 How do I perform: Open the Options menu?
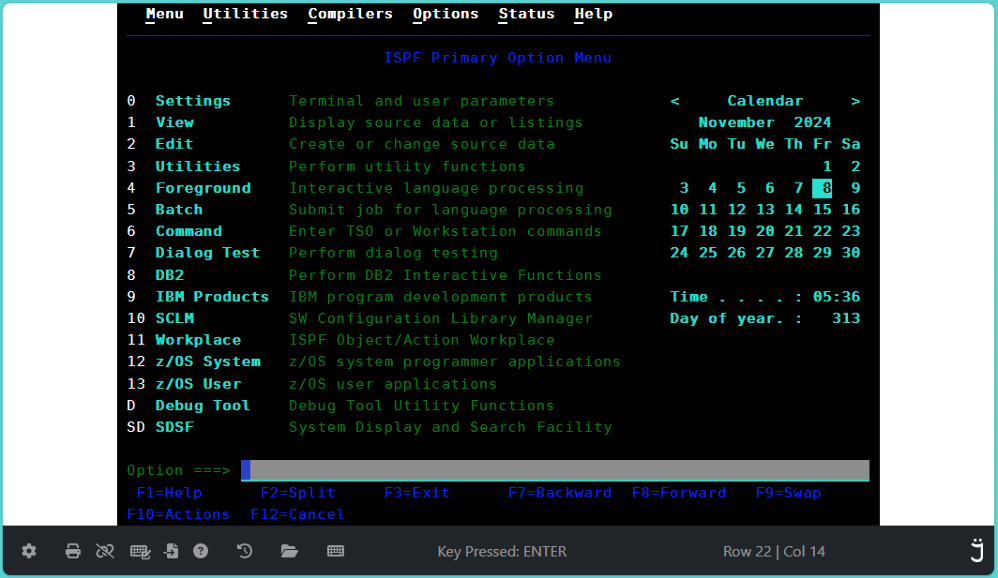pos(446,14)
